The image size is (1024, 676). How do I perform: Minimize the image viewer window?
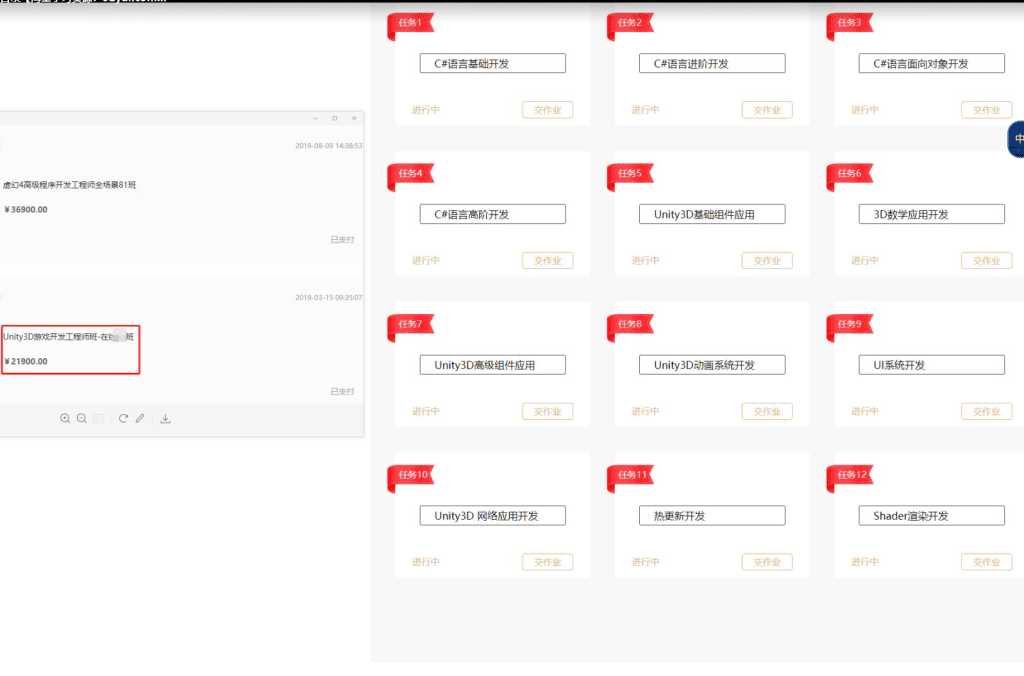315,118
